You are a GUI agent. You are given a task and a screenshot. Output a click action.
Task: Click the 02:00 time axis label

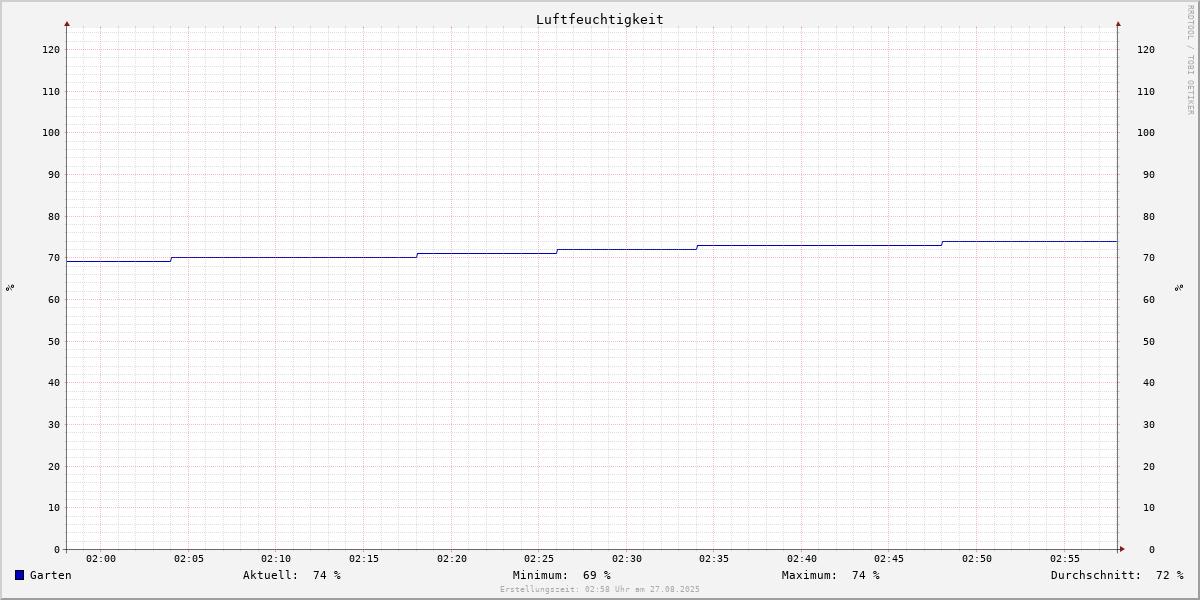pos(101,559)
